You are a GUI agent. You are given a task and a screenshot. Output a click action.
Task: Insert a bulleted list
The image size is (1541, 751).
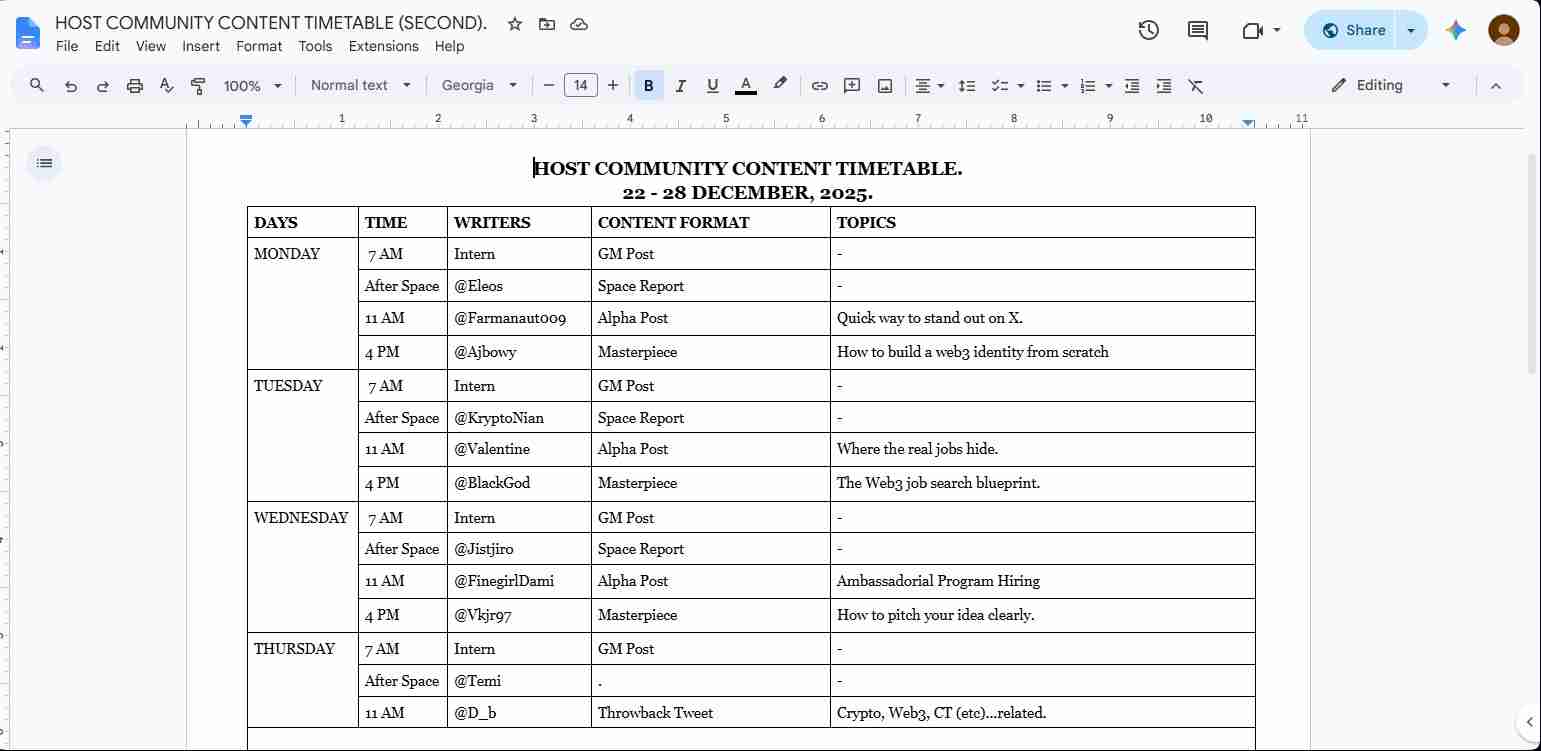click(x=1044, y=86)
